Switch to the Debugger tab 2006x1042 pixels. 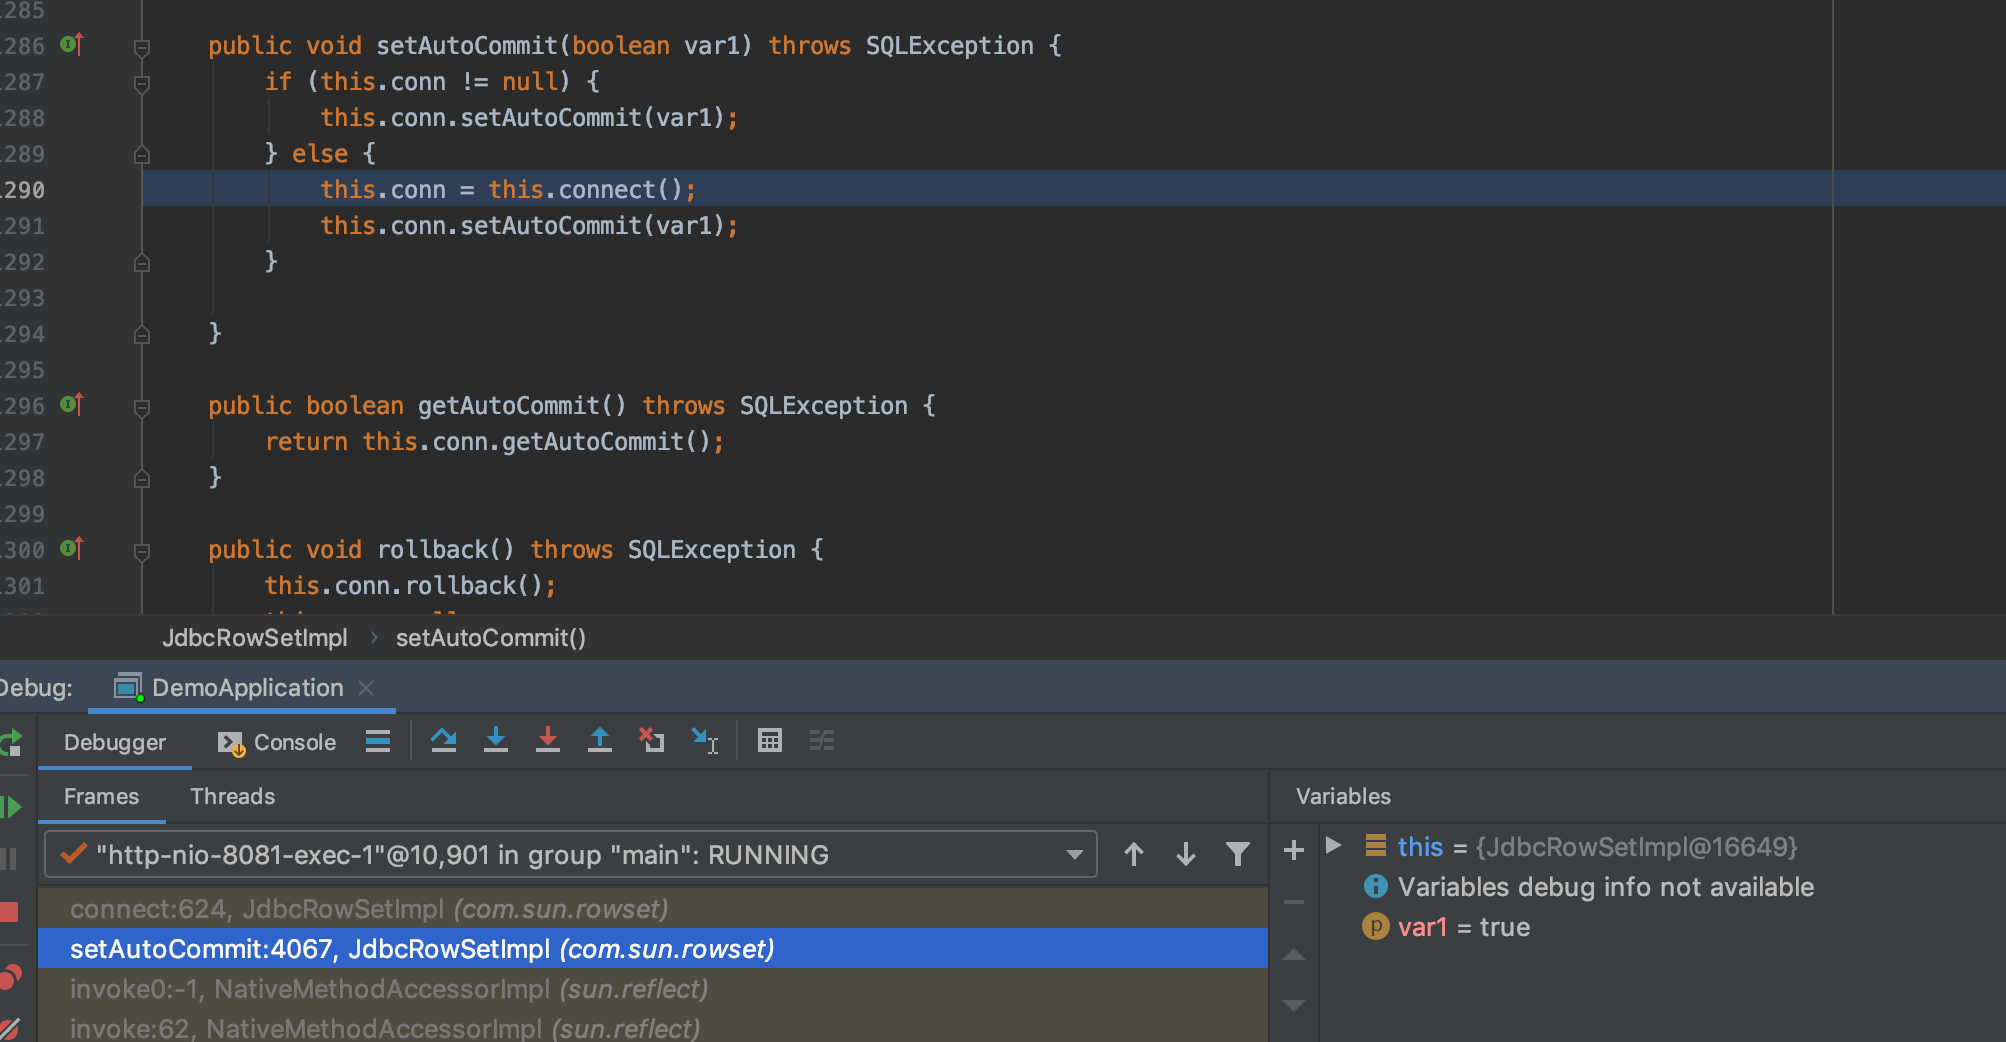115,742
